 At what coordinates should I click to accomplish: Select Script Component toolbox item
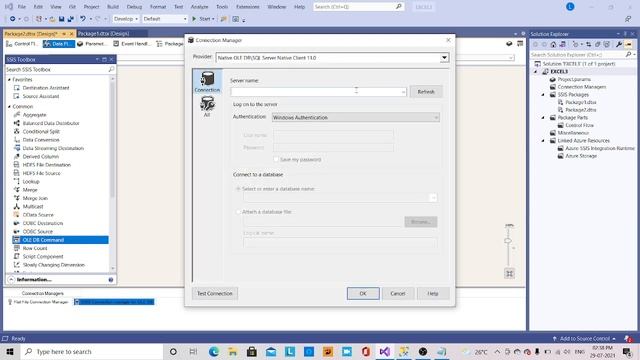tap(43, 256)
